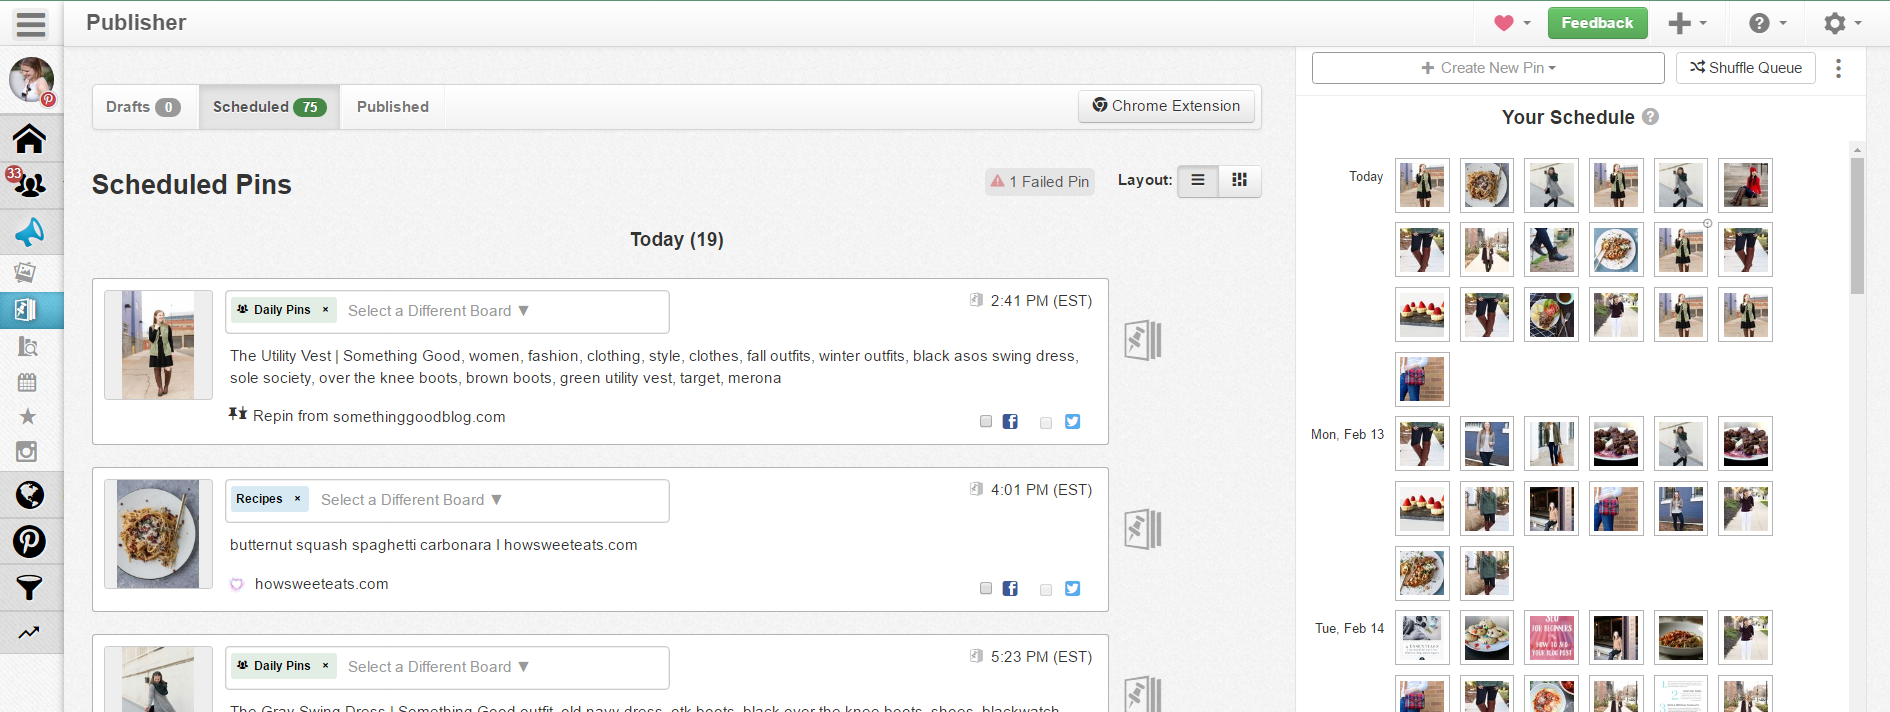This screenshot has width=1890, height=712.
Task: Click the Utility Vest pin thumbnail image
Action: click(x=158, y=345)
